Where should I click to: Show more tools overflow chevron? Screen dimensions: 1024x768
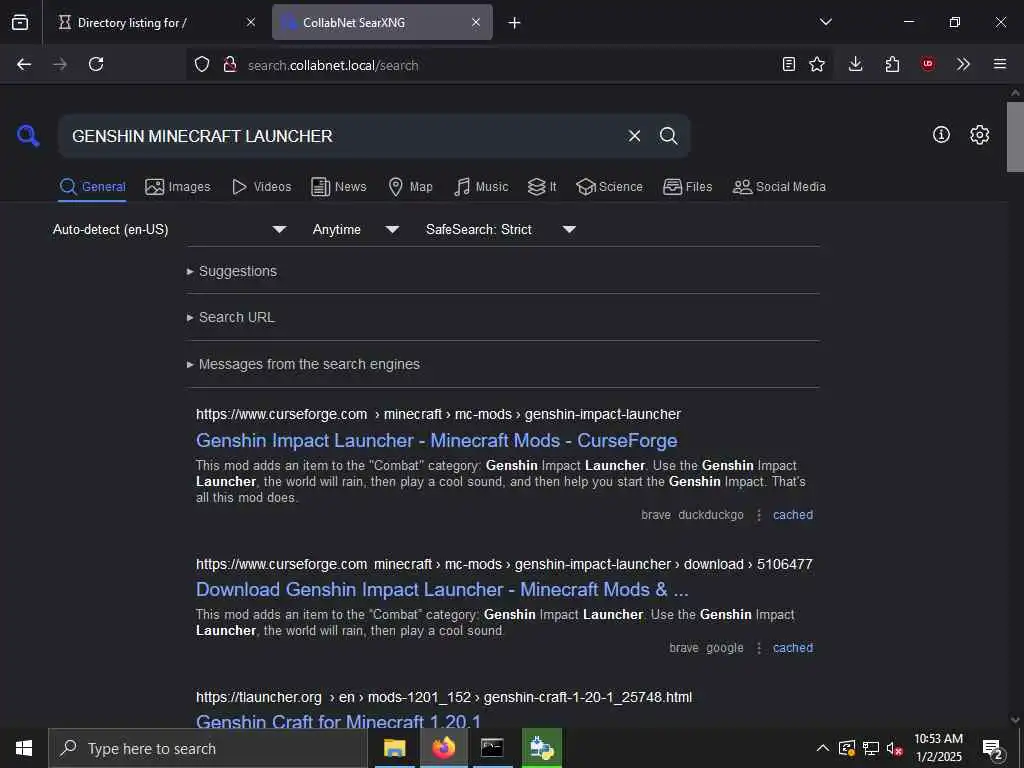click(963, 64)
